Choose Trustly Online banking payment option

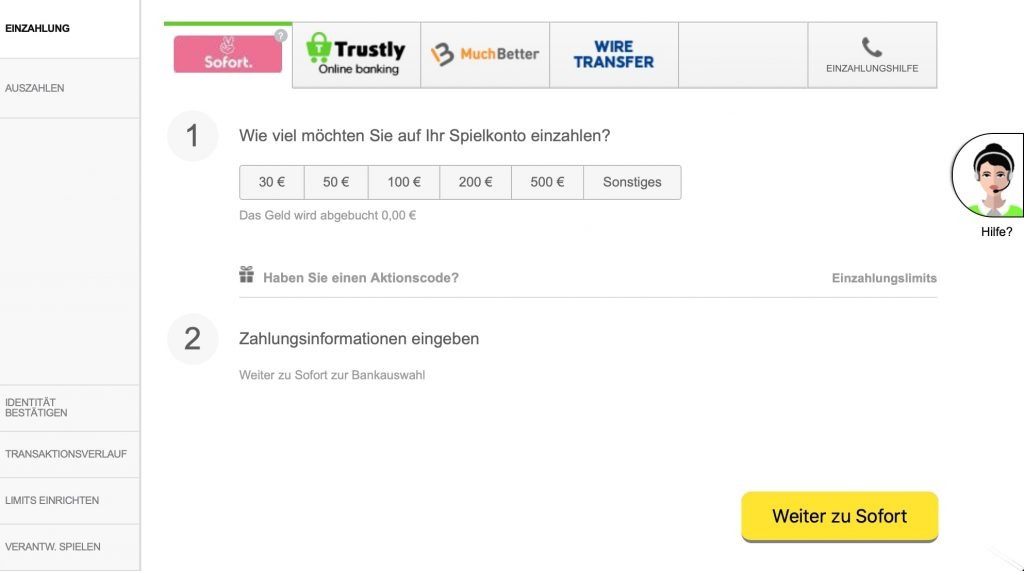pyautogui.click(x=356, y=55)
